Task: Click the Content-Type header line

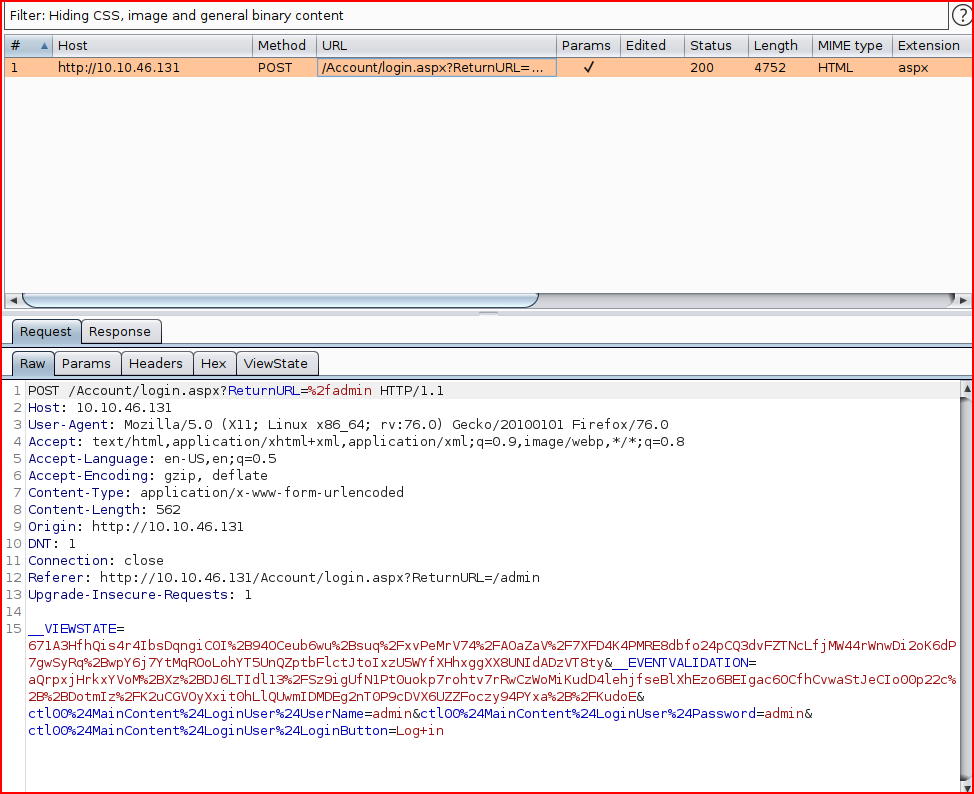Action: point(216,493)
